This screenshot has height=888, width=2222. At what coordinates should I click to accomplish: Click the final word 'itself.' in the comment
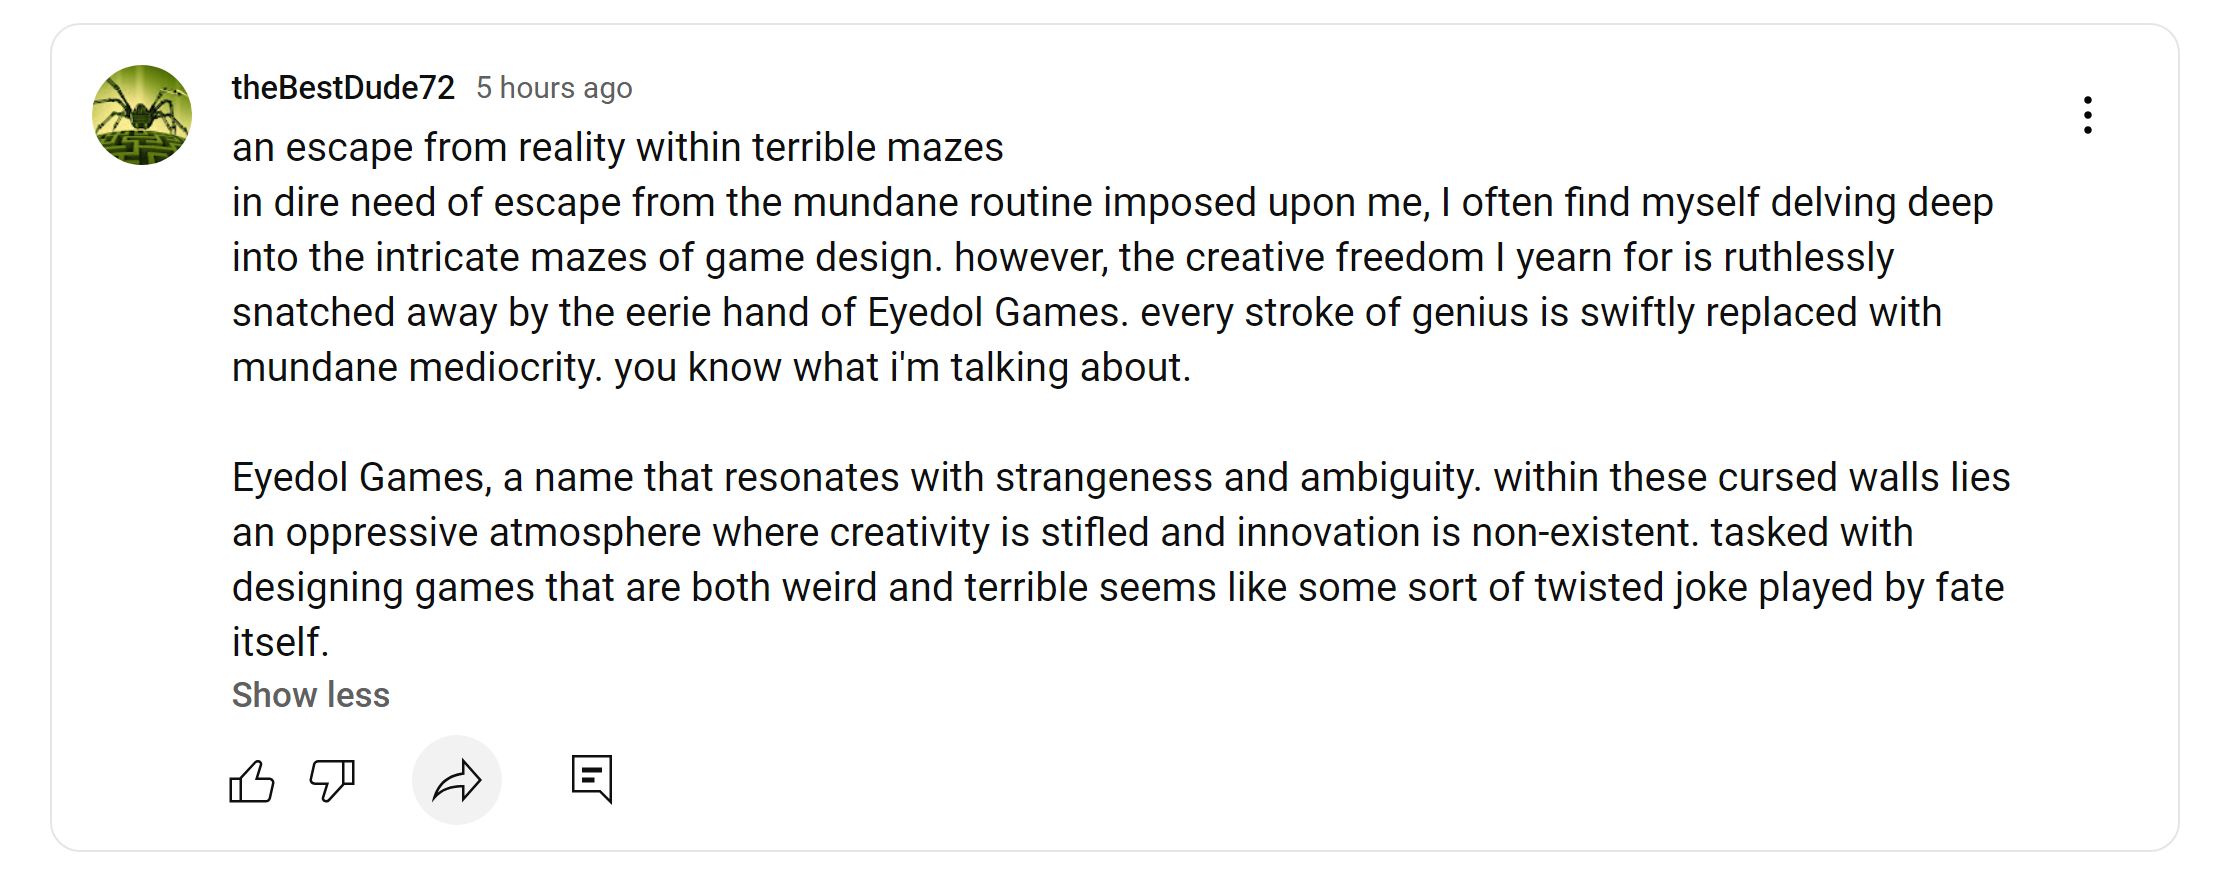[280, 643]
